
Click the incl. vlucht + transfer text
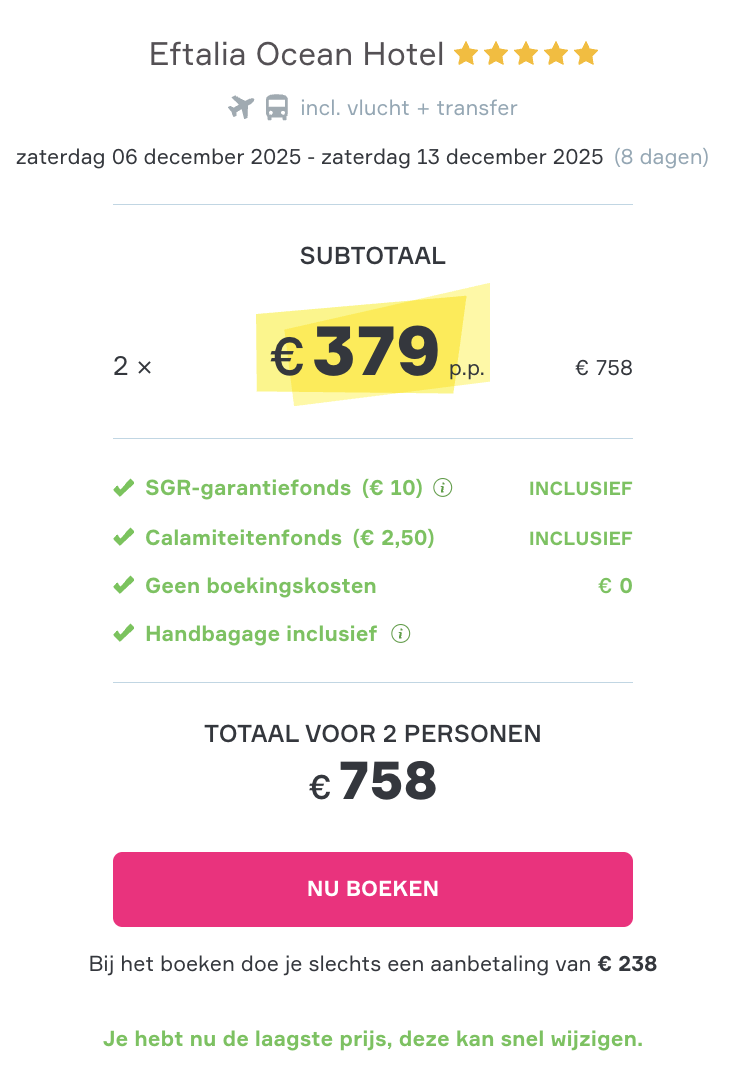pos(408,107)
